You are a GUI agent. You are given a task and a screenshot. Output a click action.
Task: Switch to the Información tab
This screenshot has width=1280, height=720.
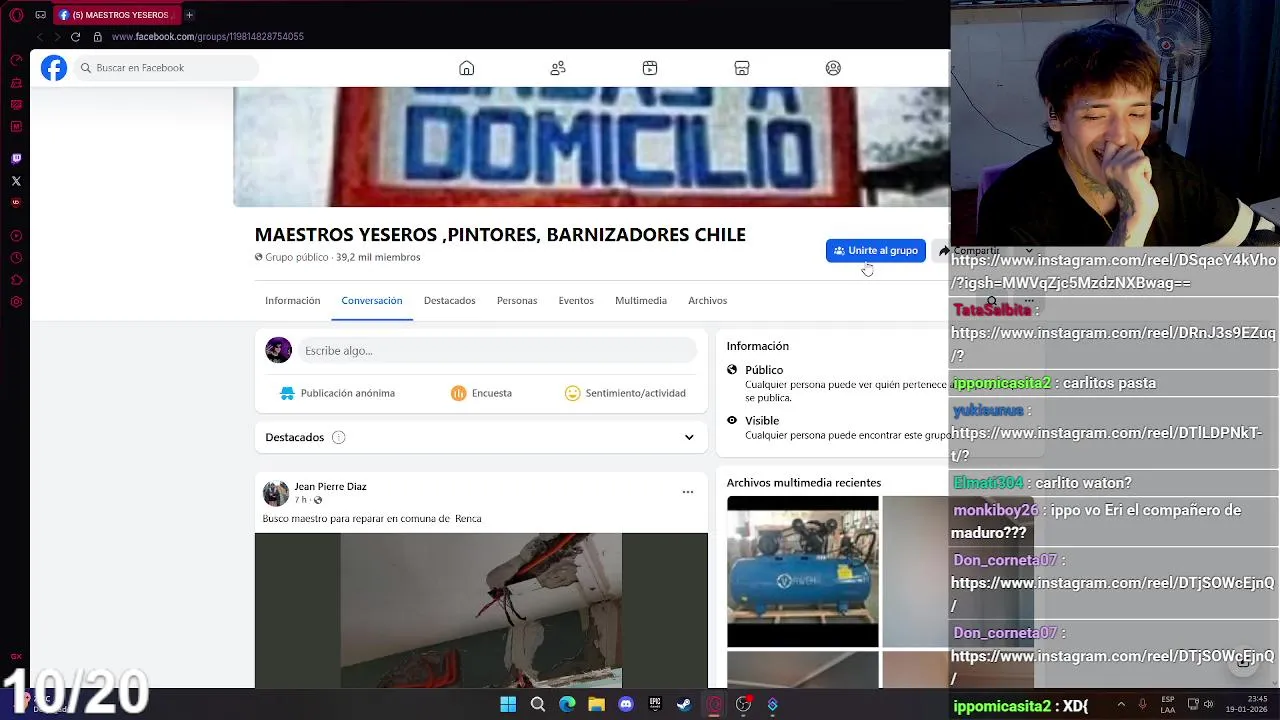[292, 300]
